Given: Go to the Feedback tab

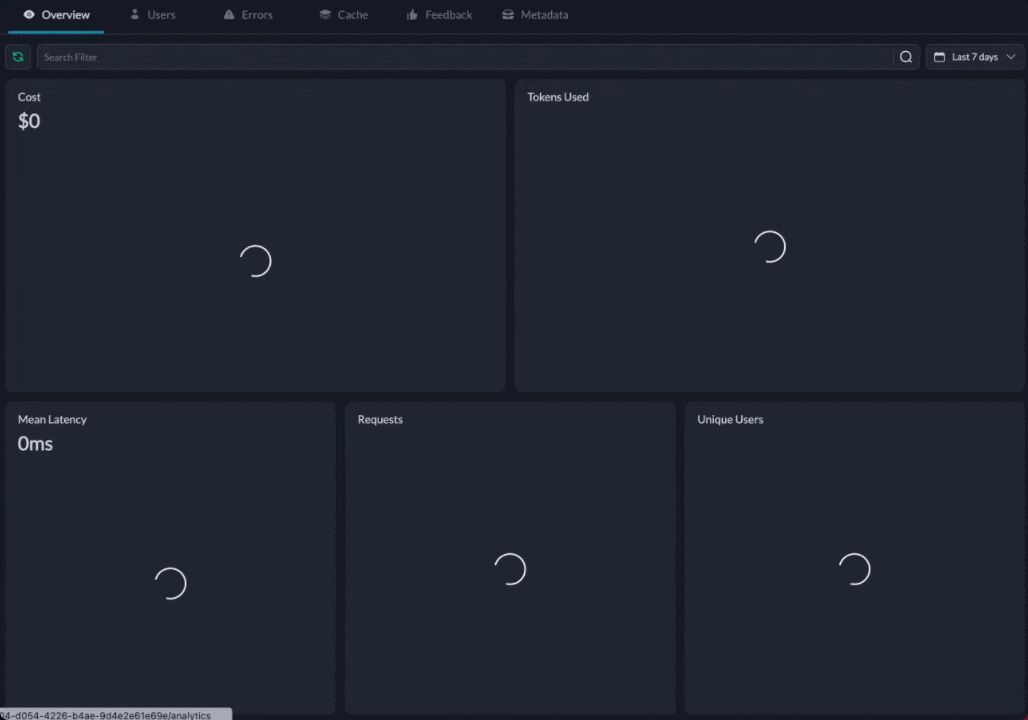Looking at the screenshot, I should pos(448,15).
